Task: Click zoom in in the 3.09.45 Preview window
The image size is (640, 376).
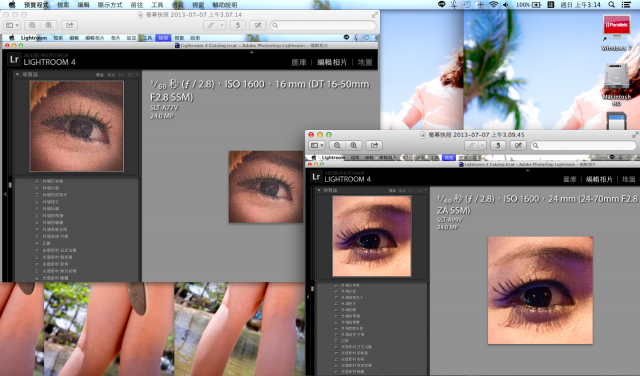Action: [x=353, y=145]
